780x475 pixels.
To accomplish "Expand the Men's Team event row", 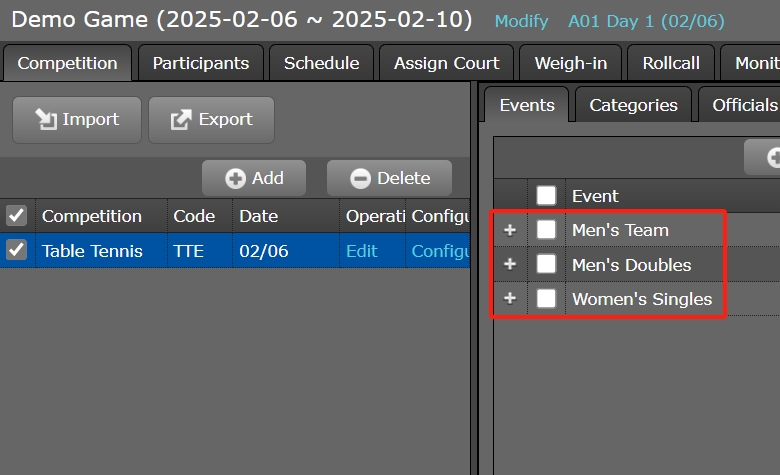I will pyautogui.click(x=510, y=230).
